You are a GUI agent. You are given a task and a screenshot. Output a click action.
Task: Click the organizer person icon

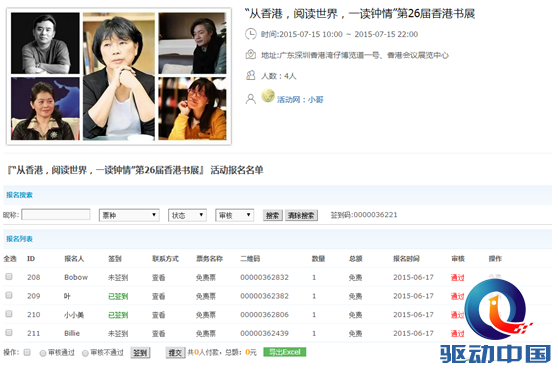(251, 99)
